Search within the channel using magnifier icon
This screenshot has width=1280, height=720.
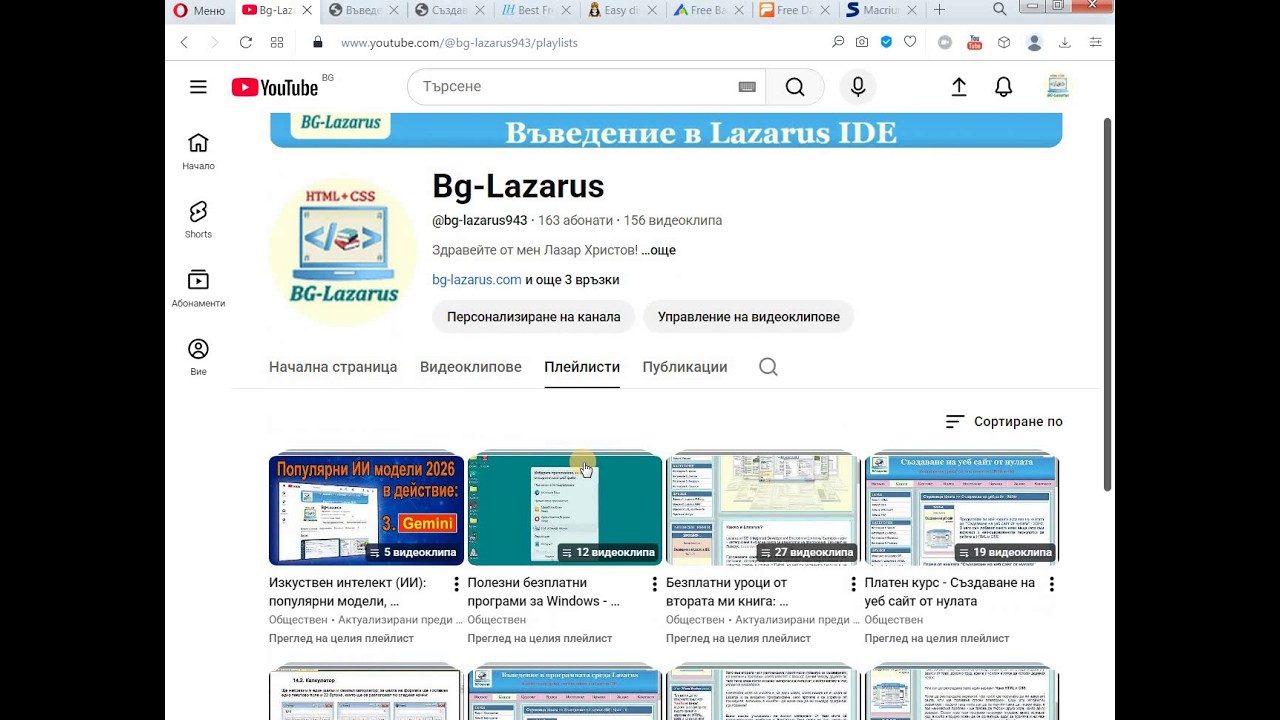click(x=768, y=367)
